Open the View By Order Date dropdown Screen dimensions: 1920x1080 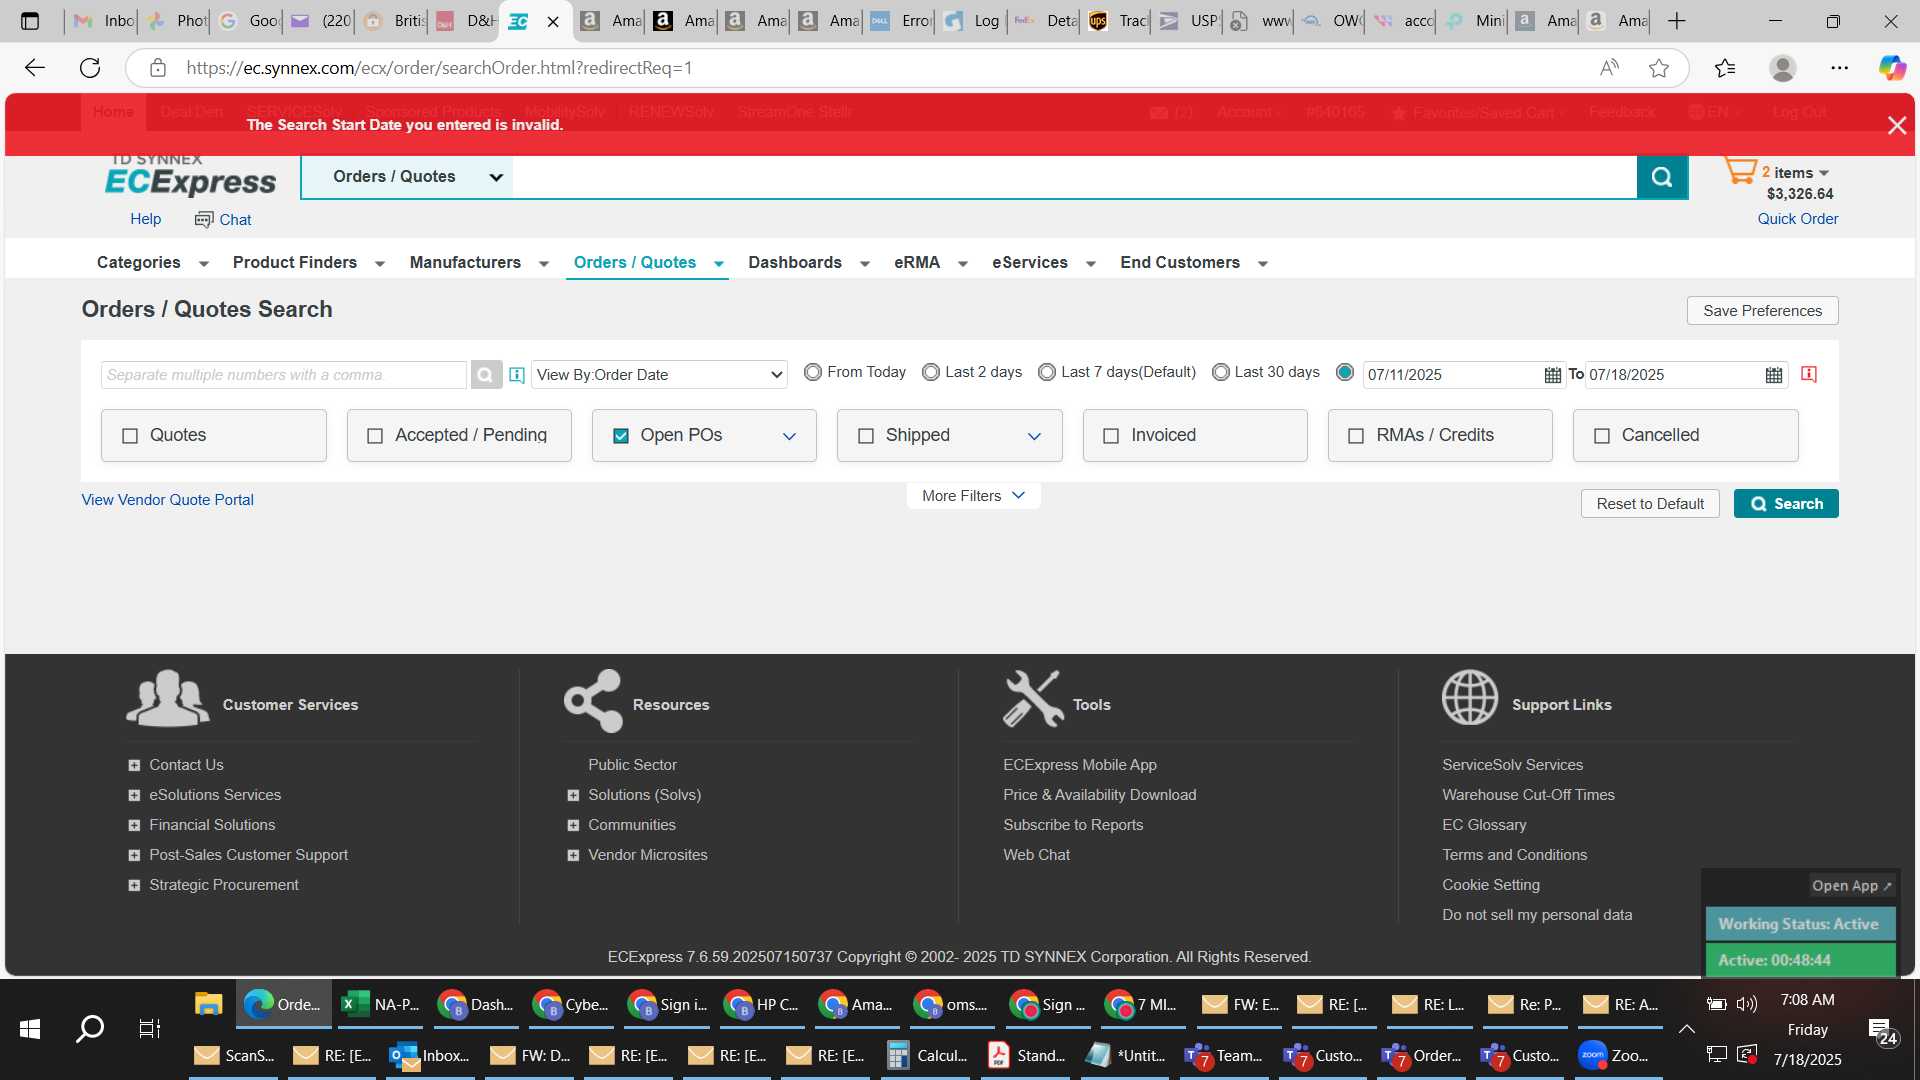(x=659, y=375)
